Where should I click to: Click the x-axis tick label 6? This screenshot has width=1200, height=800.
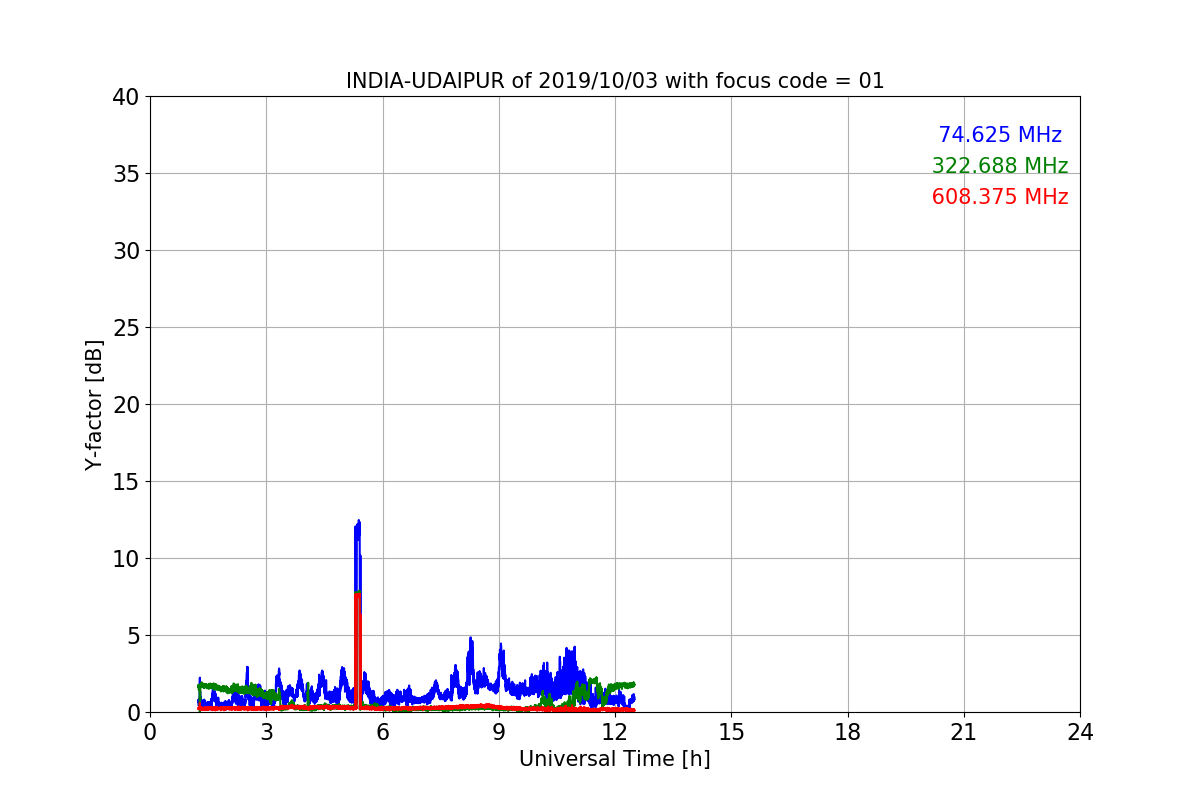383,732
